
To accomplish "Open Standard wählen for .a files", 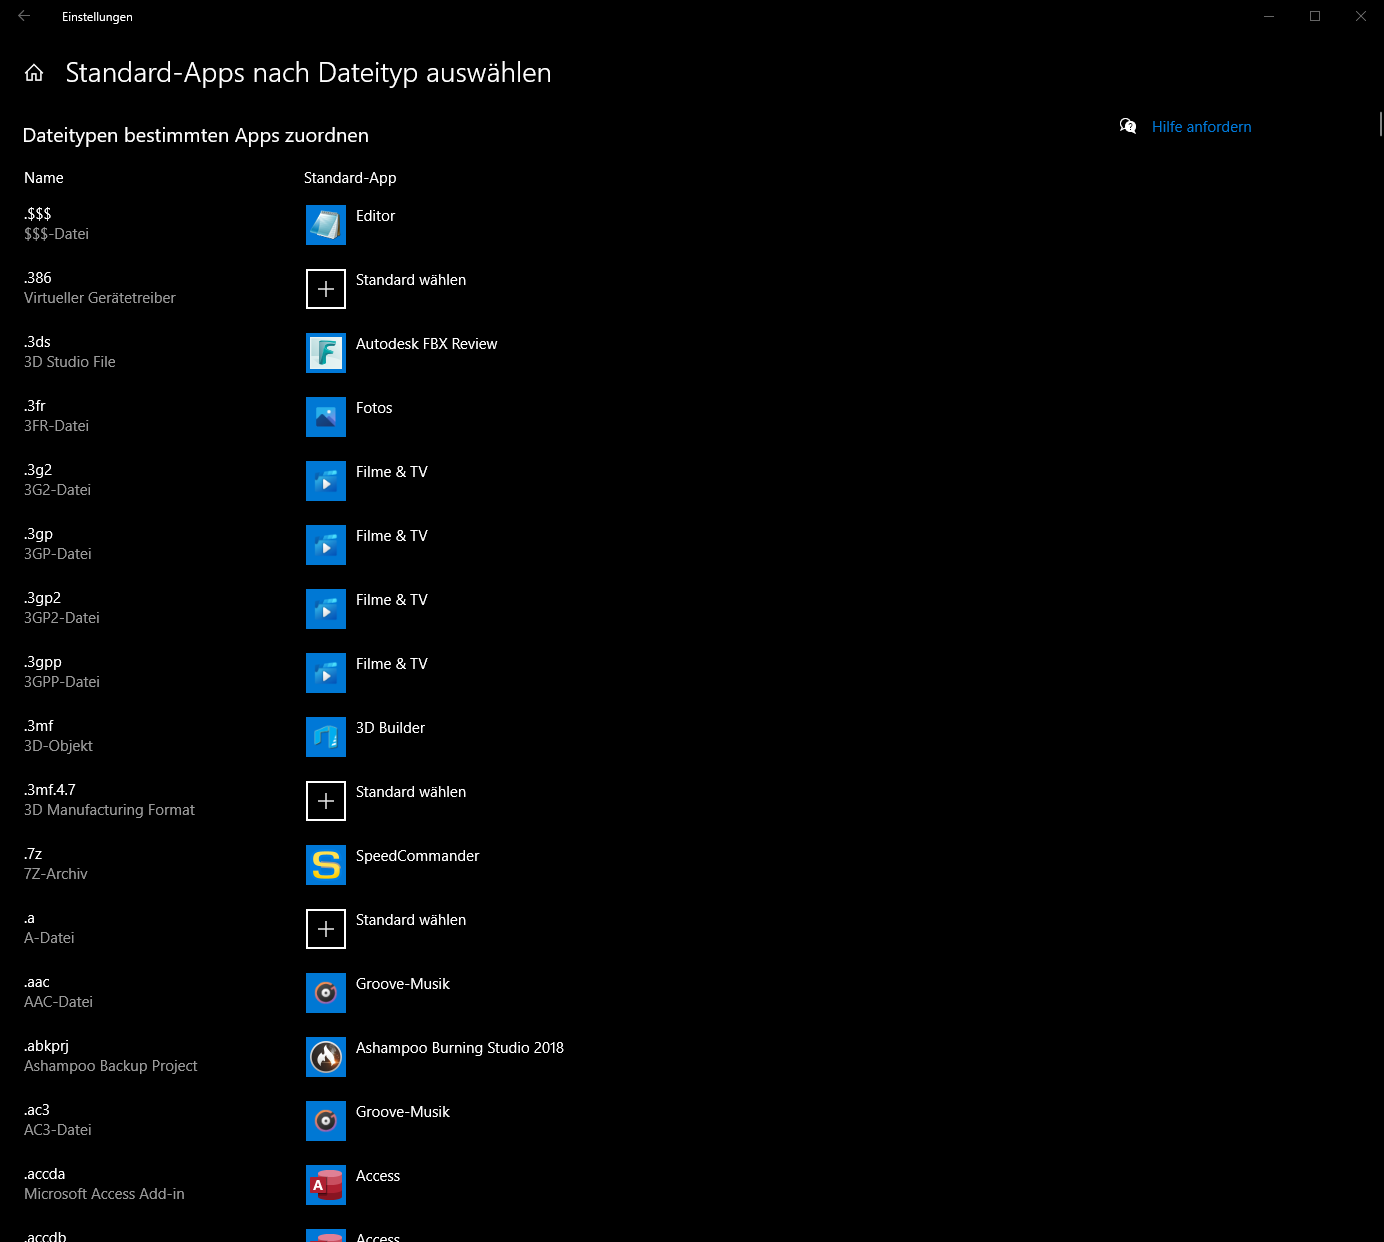I will 325,929.
